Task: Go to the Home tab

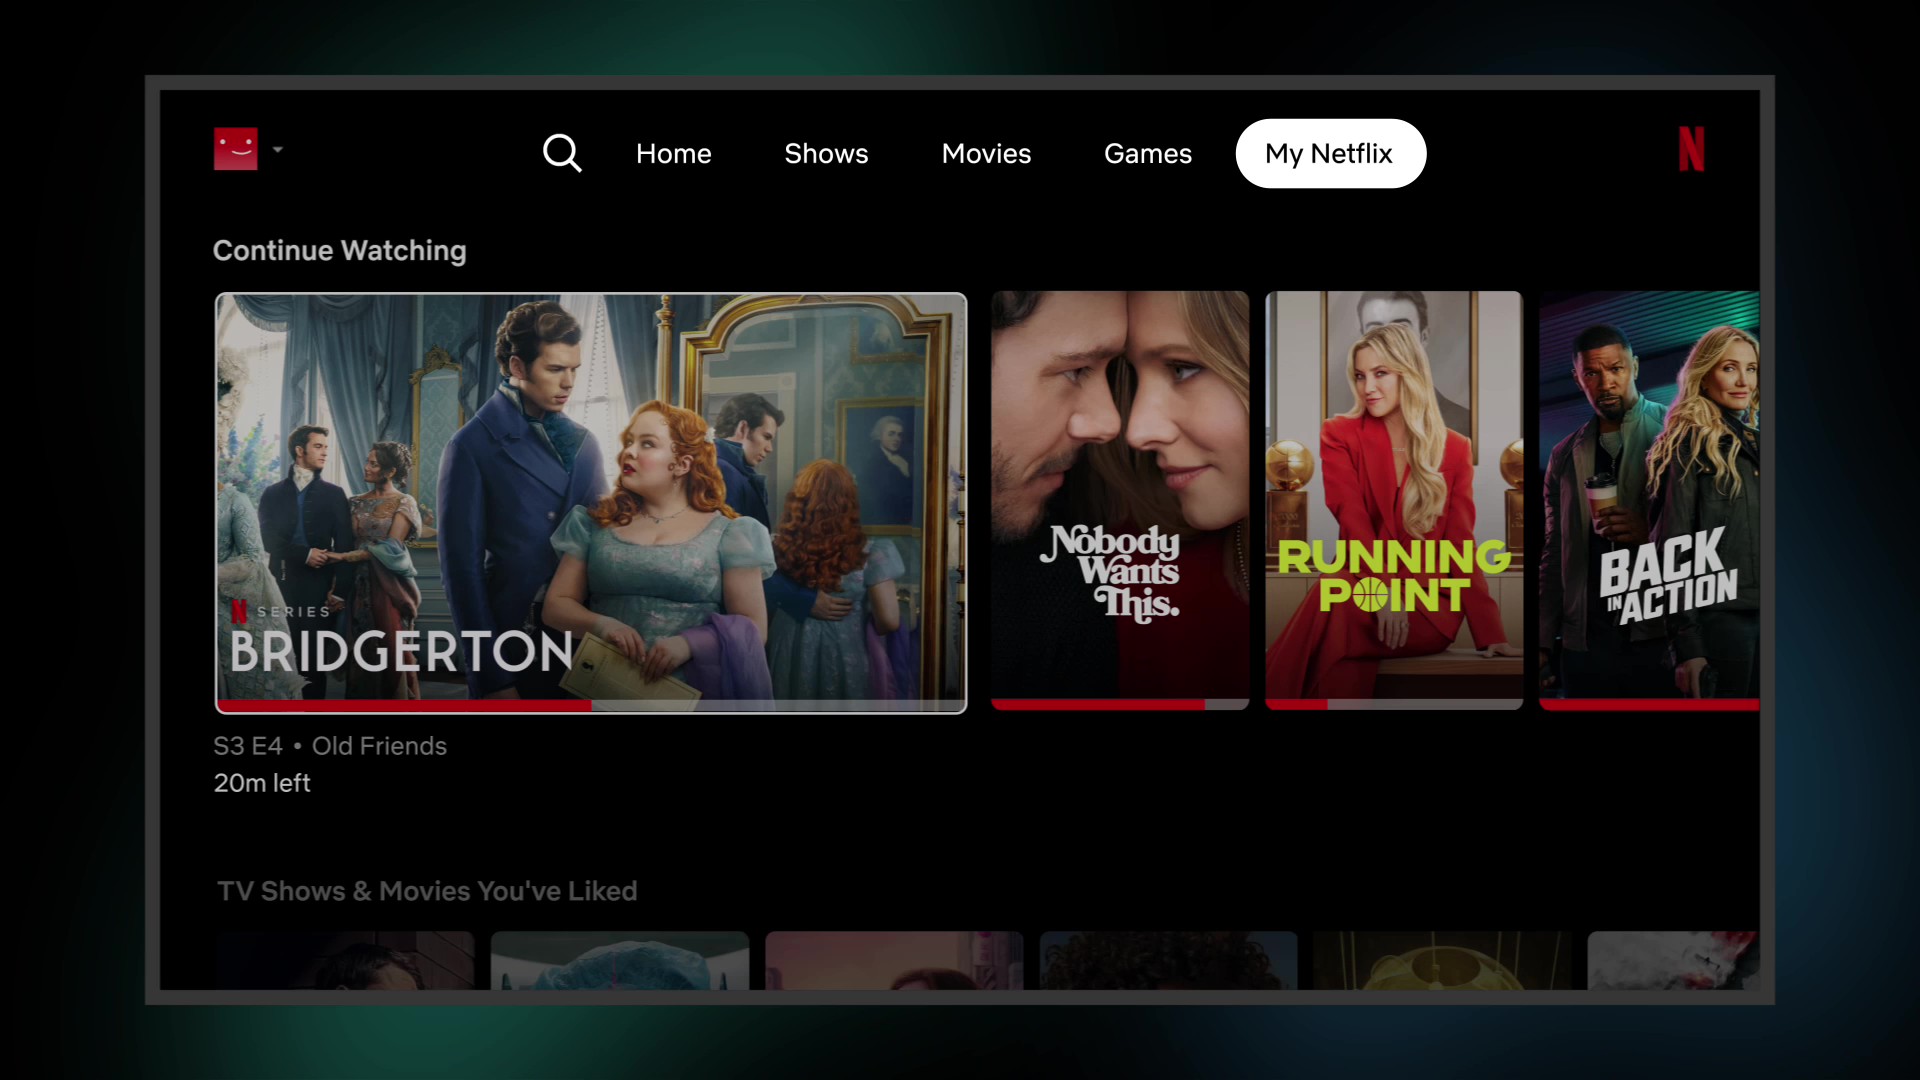Action: coord(674,154)
